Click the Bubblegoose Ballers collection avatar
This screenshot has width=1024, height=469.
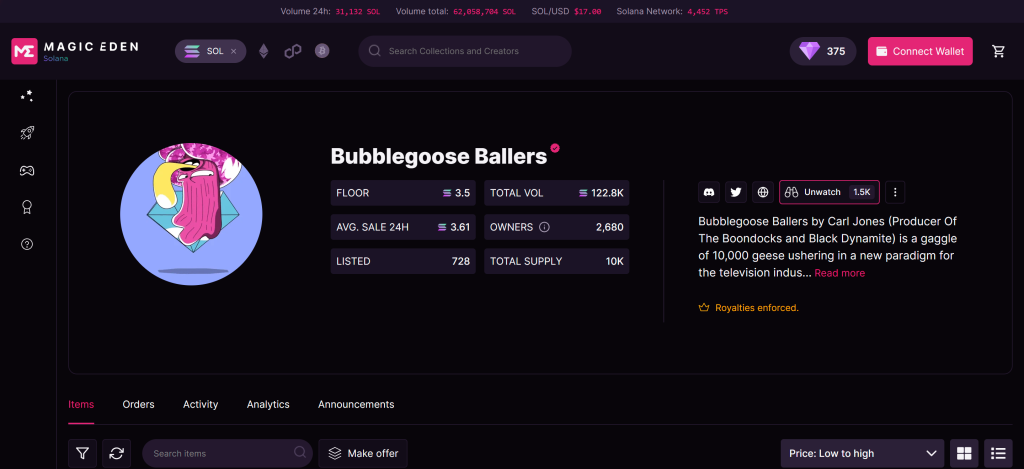click(191, 214)
